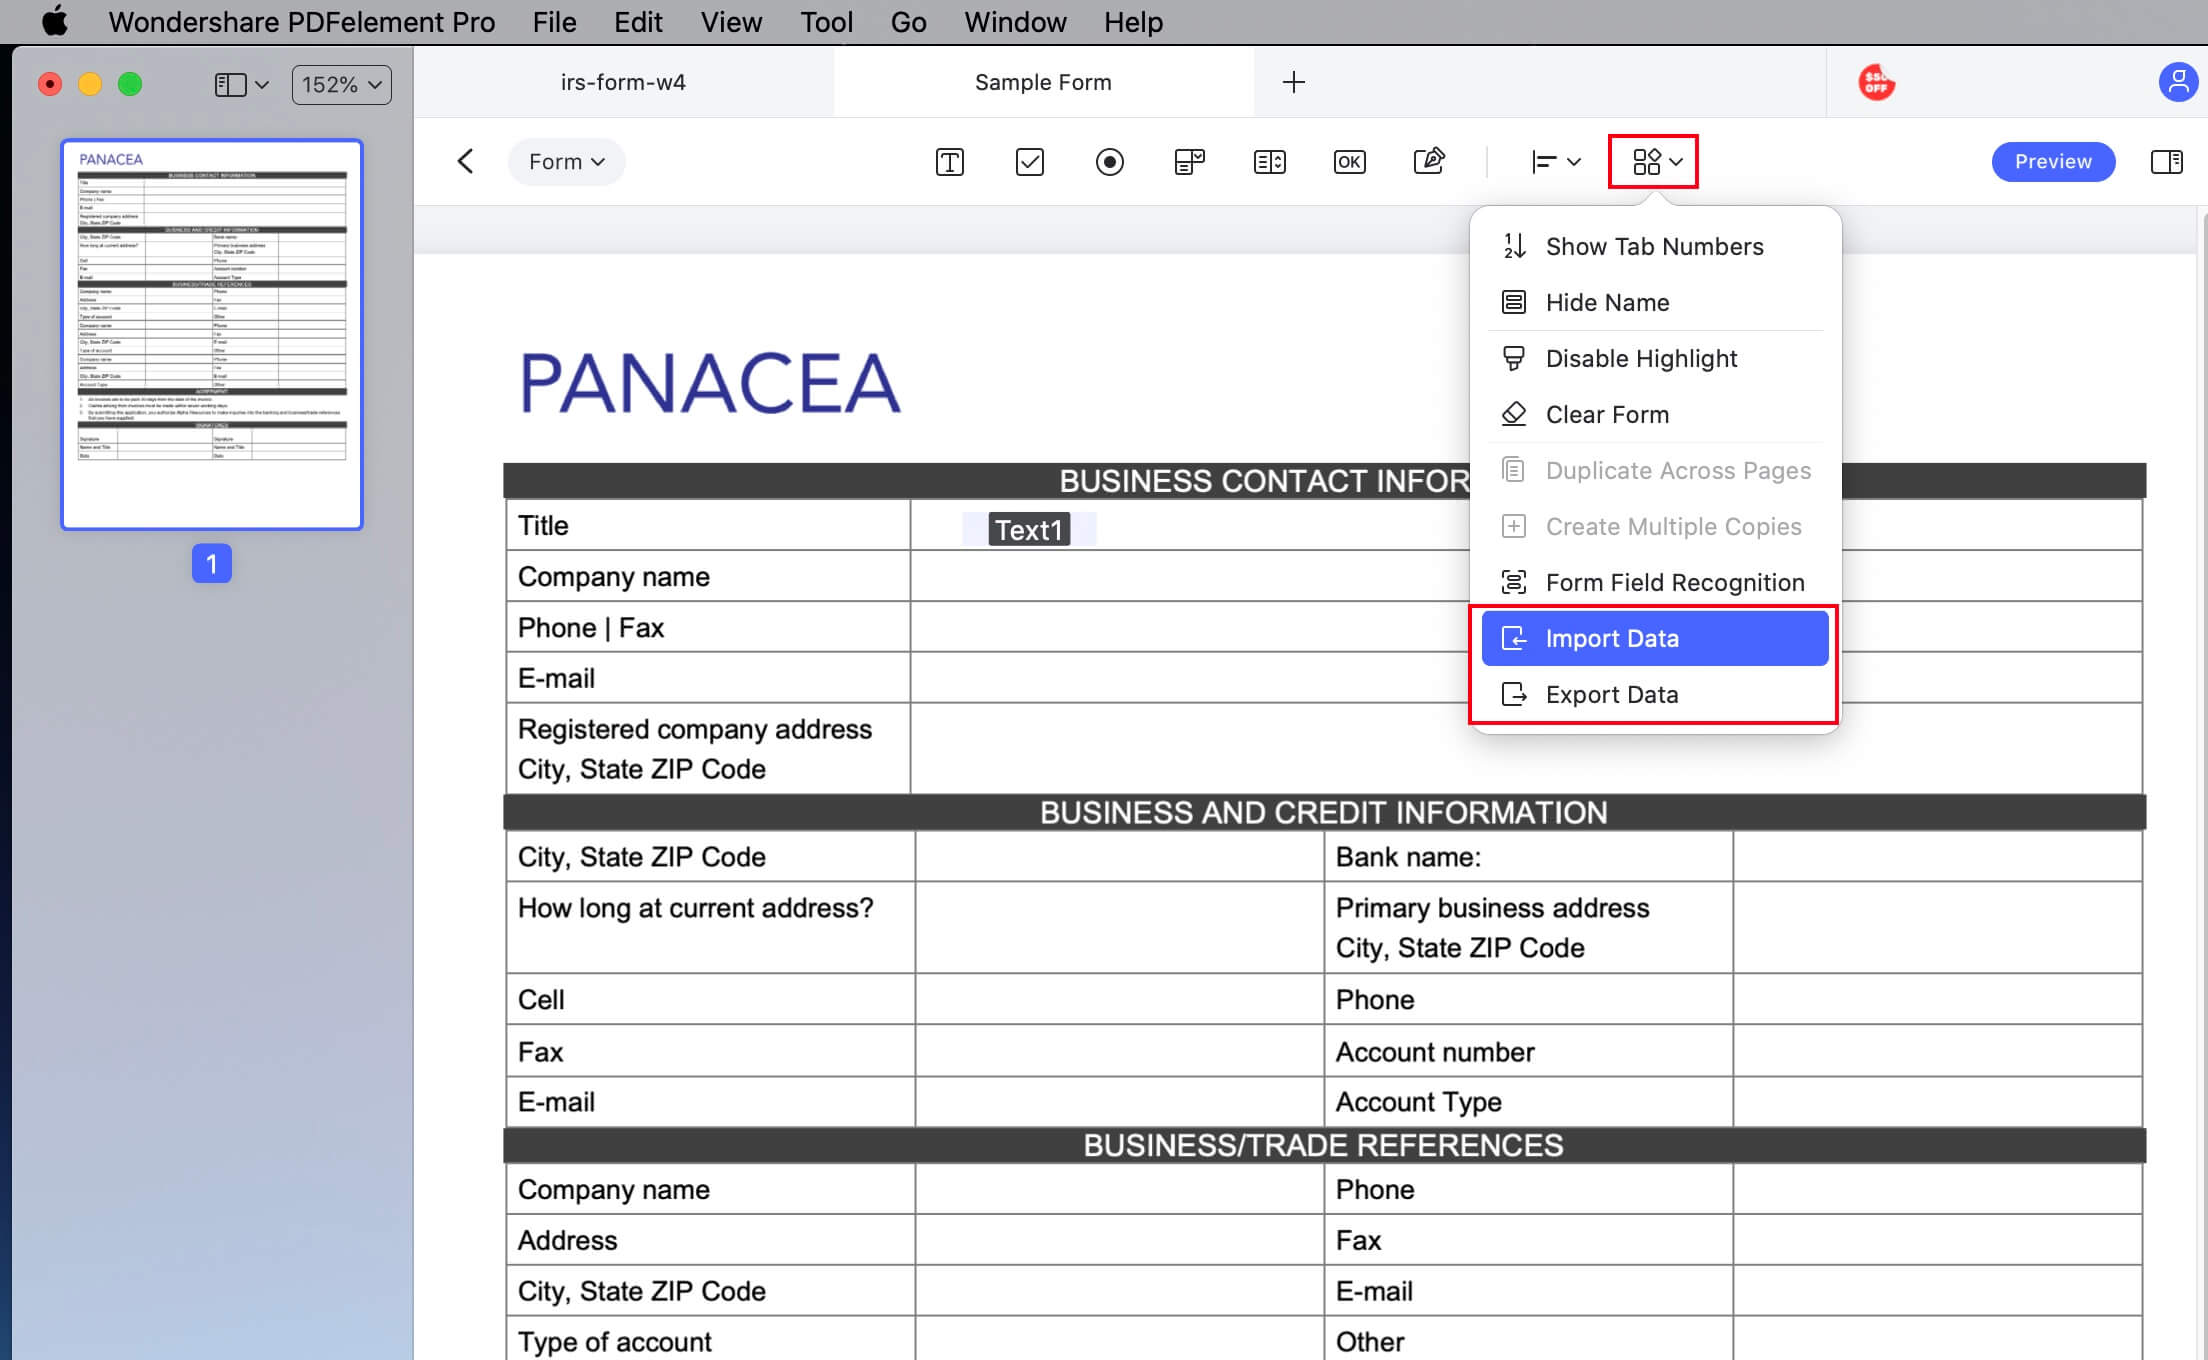Click the 'Registered company address' label
This screenshot has height=1360, width=2208.
click(694, 729)
